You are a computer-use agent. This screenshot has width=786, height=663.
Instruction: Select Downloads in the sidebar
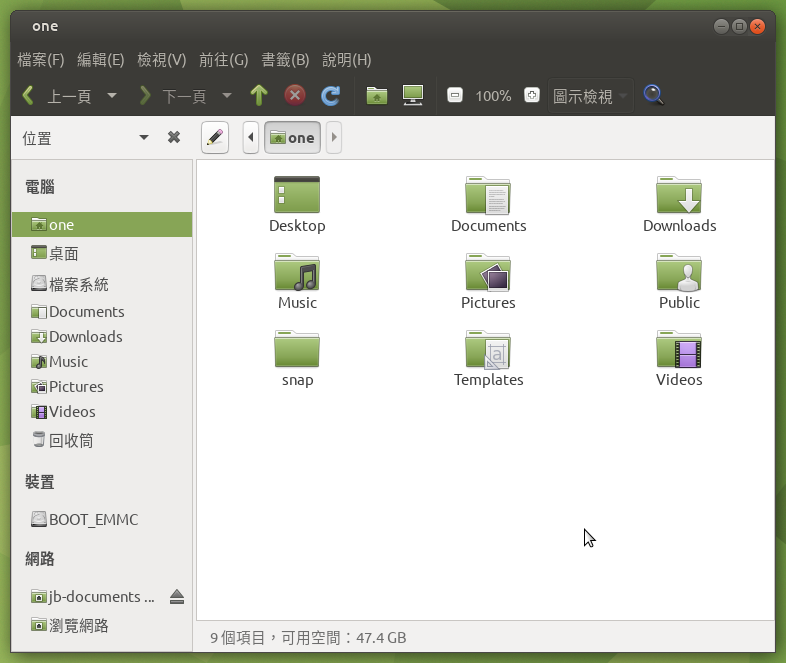coord(102,337)
